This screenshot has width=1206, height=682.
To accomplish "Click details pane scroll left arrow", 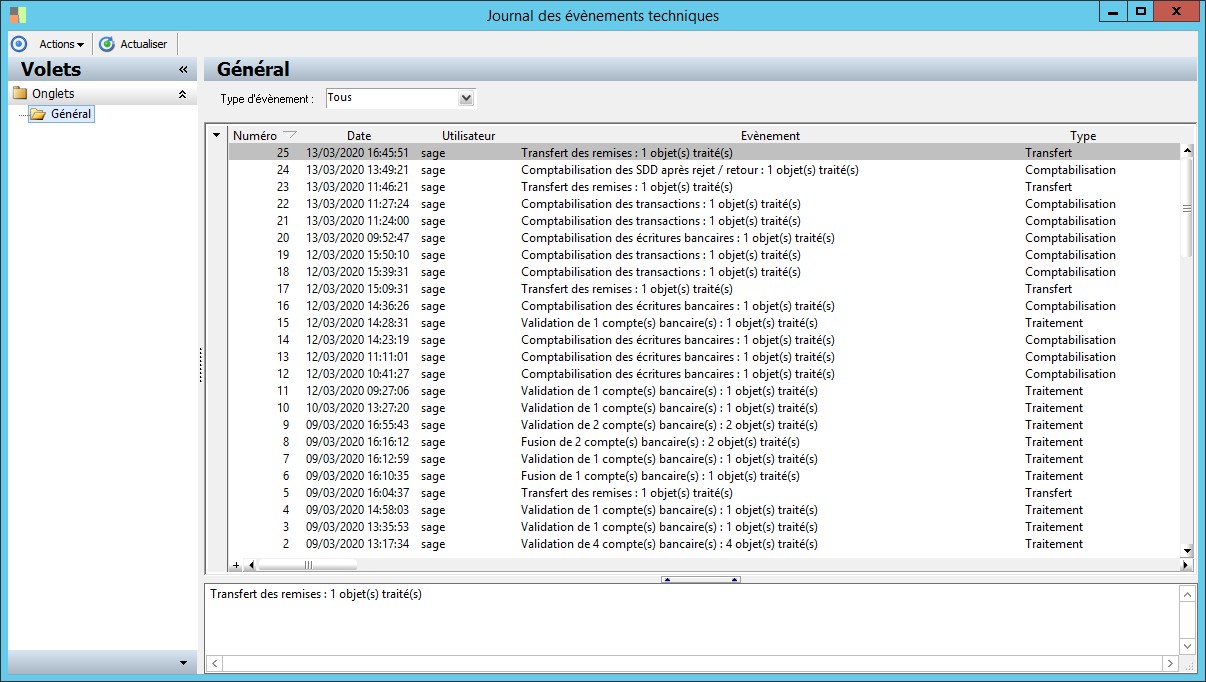I will pyautogui.click(x=213, y=664).
